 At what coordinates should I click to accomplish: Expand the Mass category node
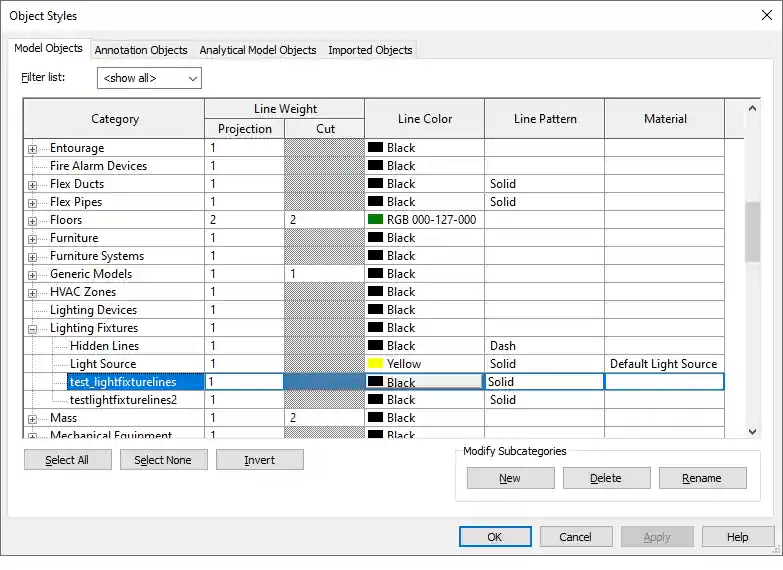coord(32,418)
